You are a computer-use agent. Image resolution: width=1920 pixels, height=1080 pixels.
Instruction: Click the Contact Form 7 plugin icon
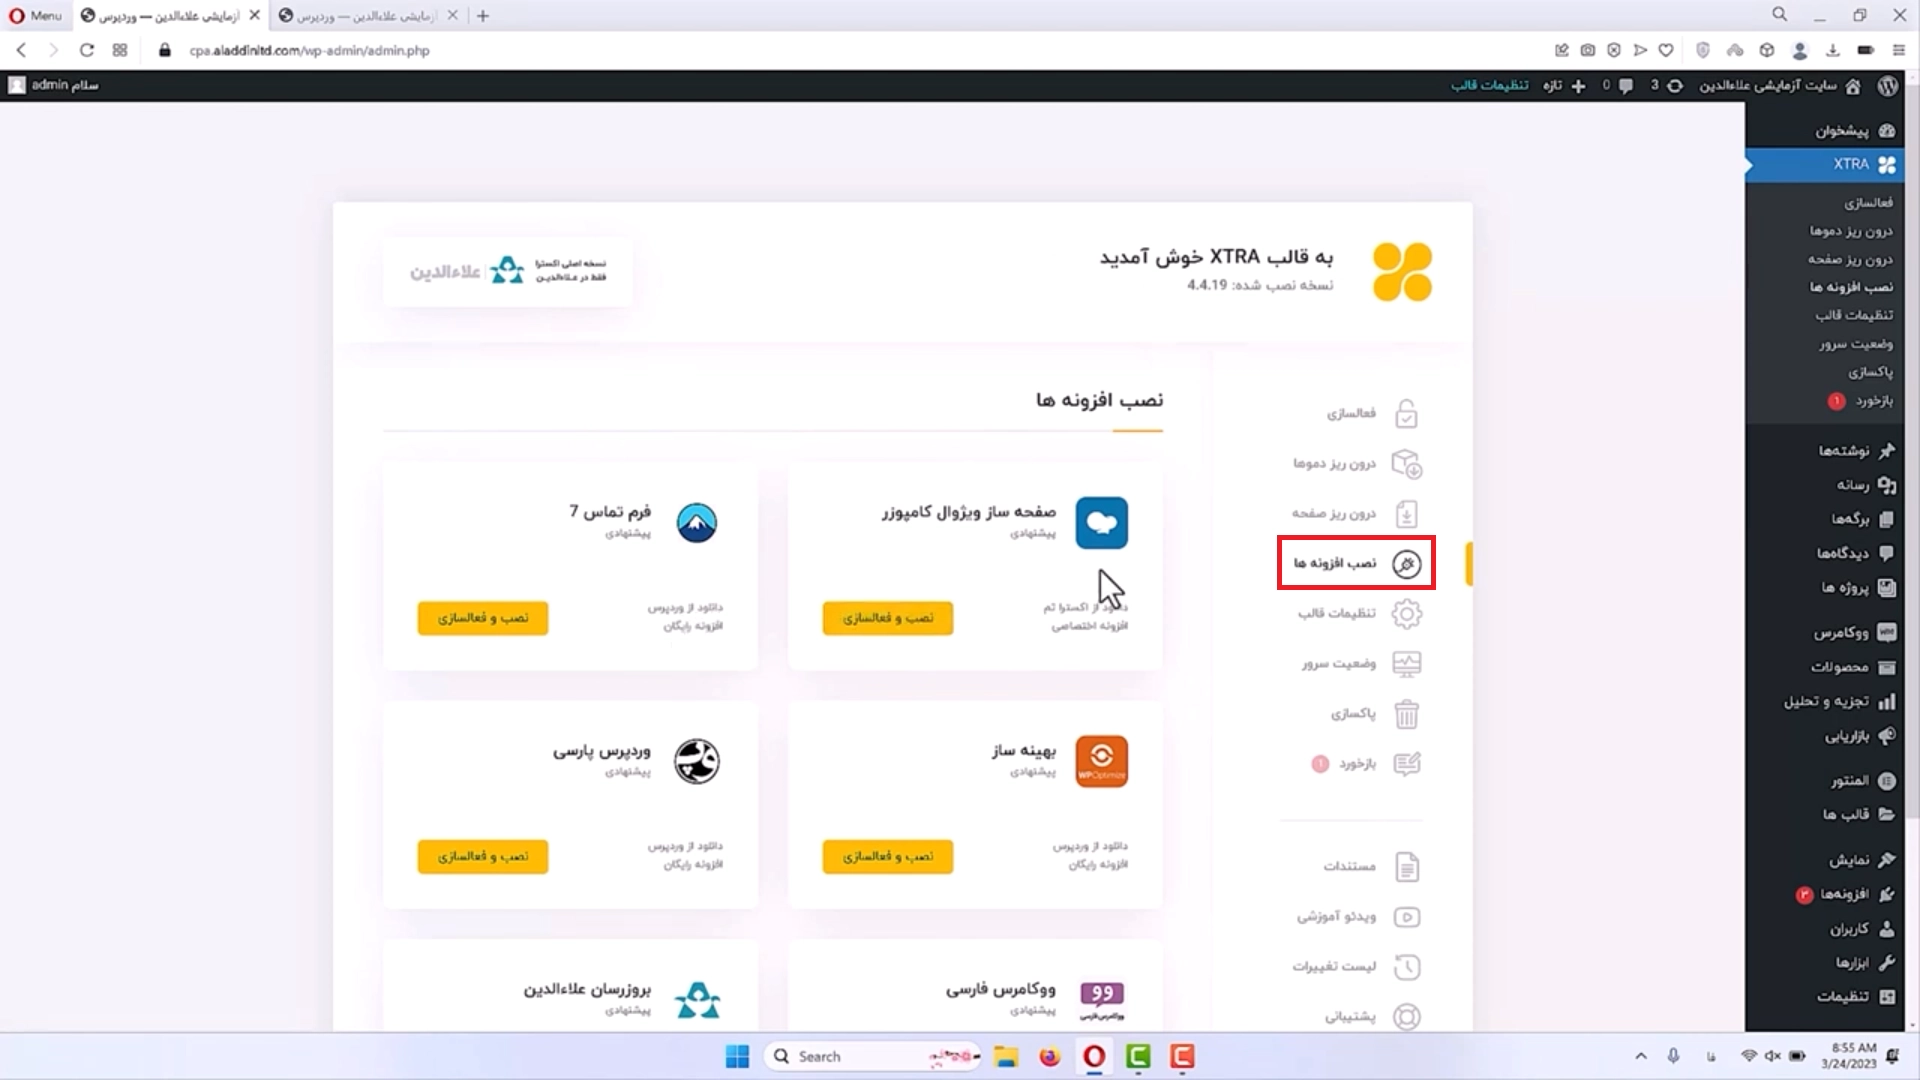[697, 523]
